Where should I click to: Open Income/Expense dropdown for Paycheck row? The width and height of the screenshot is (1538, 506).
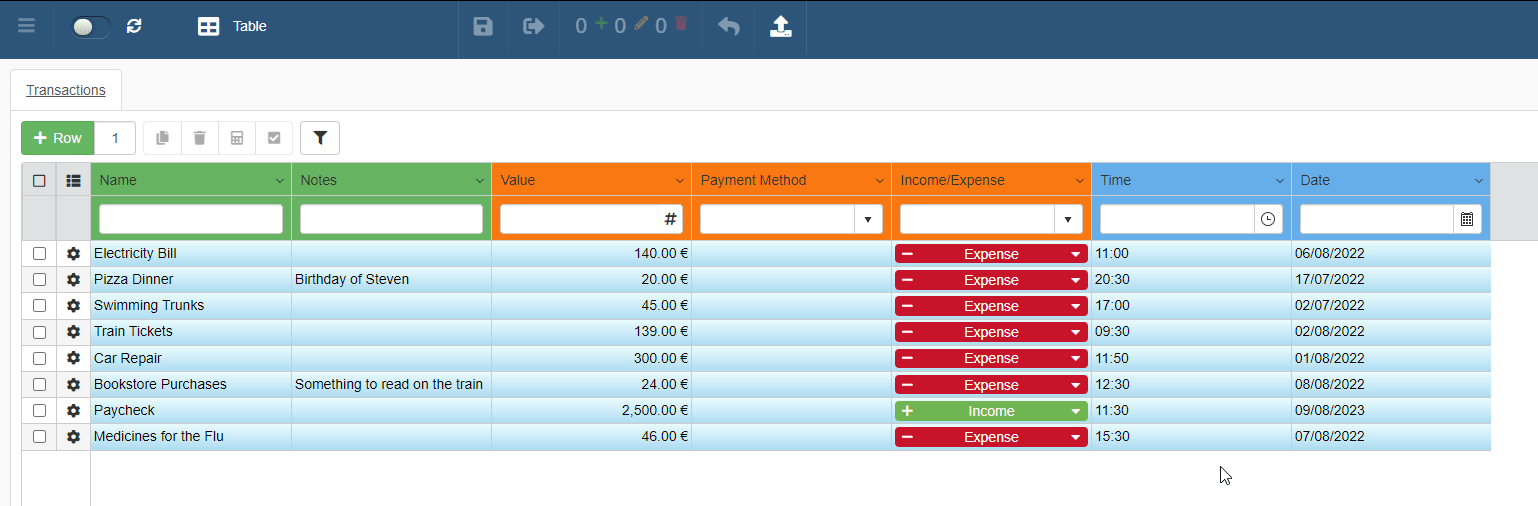click(1075, 411)
